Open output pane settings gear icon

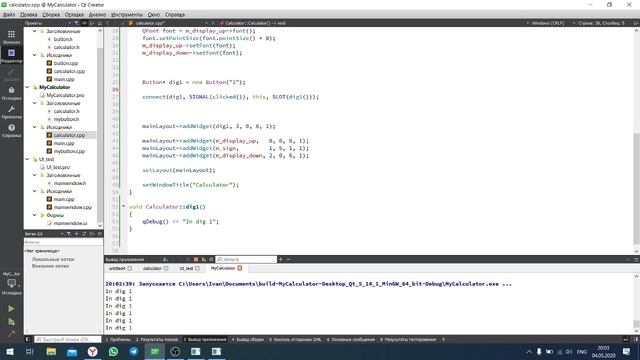[211, 260]
